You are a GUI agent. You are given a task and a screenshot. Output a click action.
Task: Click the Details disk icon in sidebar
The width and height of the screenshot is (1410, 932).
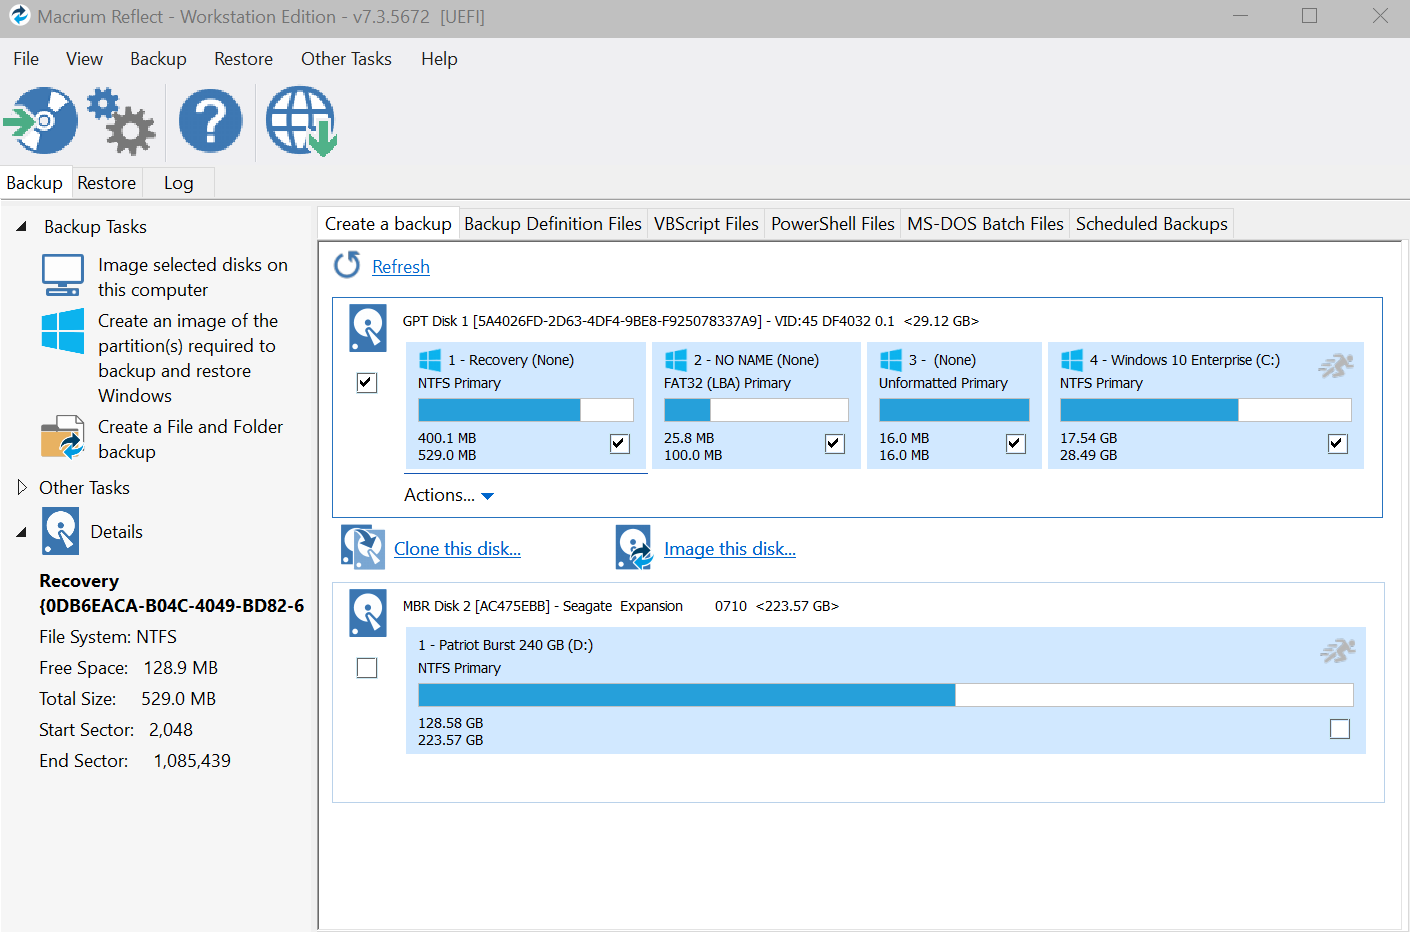pos(60,531)
